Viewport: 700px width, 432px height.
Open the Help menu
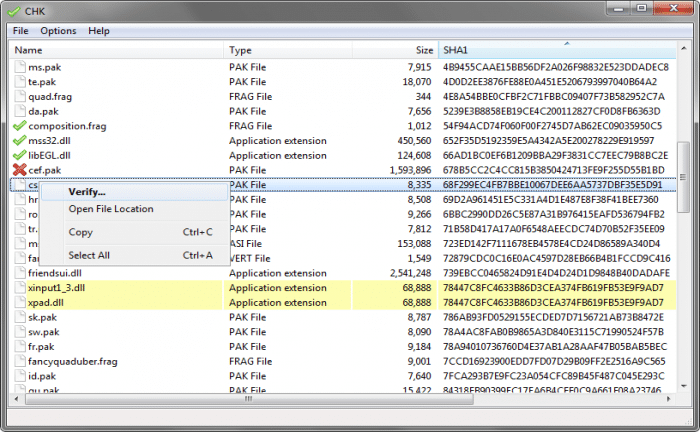[99, 31]
